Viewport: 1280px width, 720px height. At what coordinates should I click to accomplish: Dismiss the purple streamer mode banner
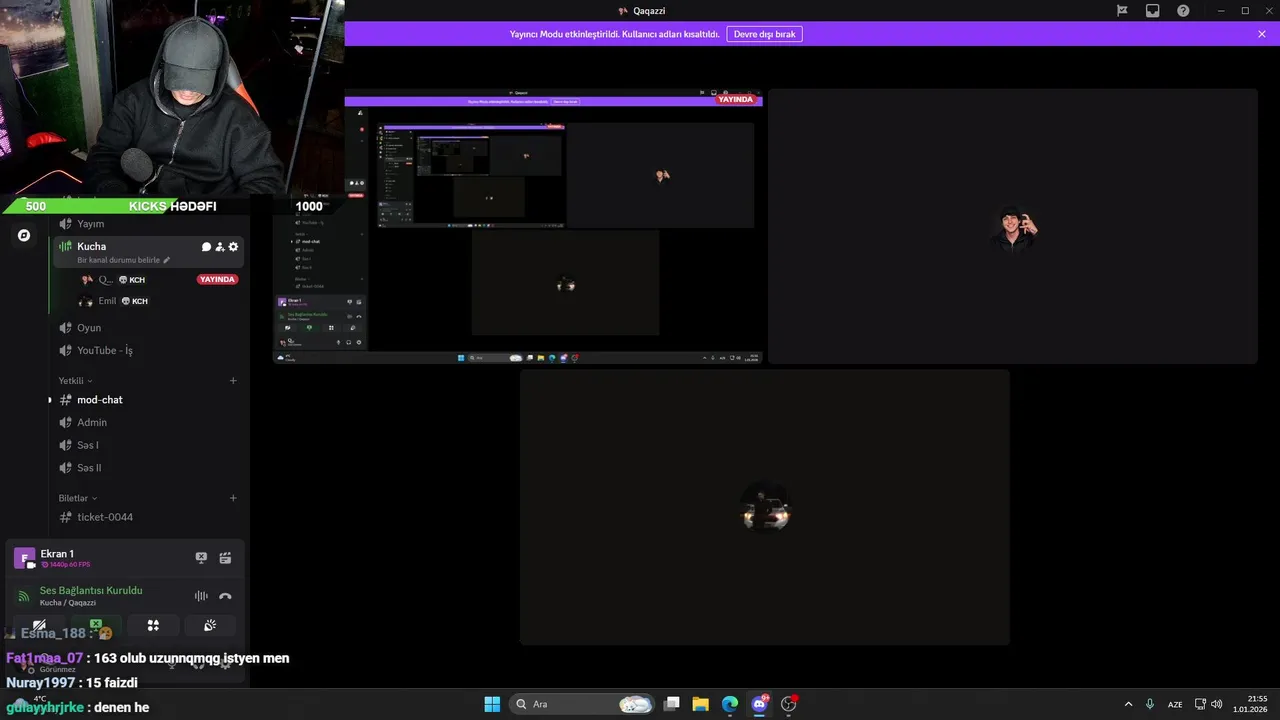(x=1262, y=34)
